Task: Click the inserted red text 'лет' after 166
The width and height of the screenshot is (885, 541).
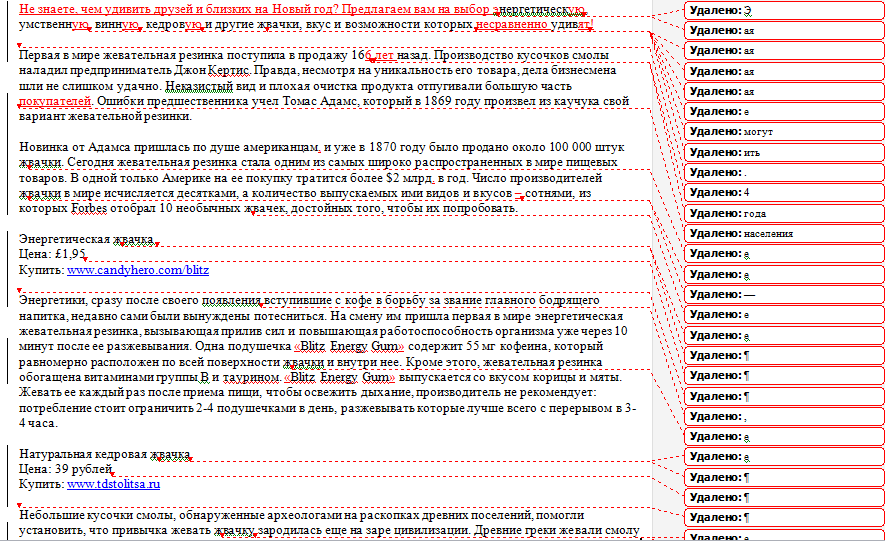Action: [384, 55]
